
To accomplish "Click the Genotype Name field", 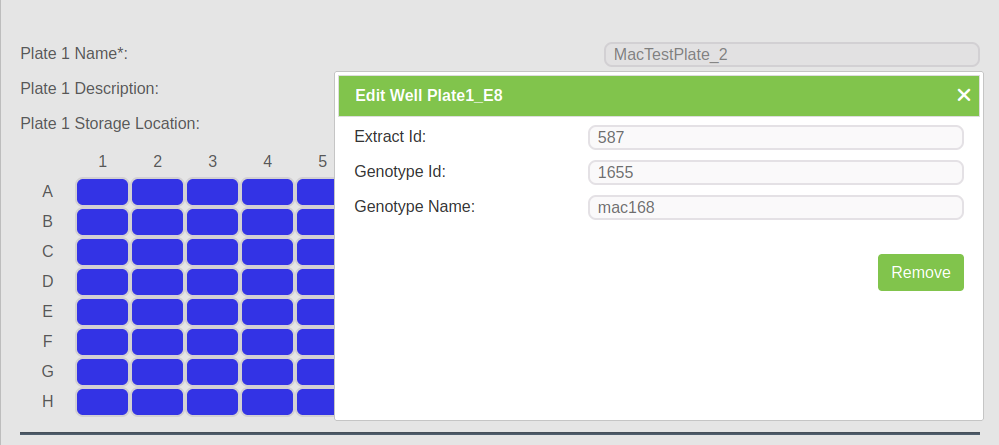I will click(x=775, y=208).
